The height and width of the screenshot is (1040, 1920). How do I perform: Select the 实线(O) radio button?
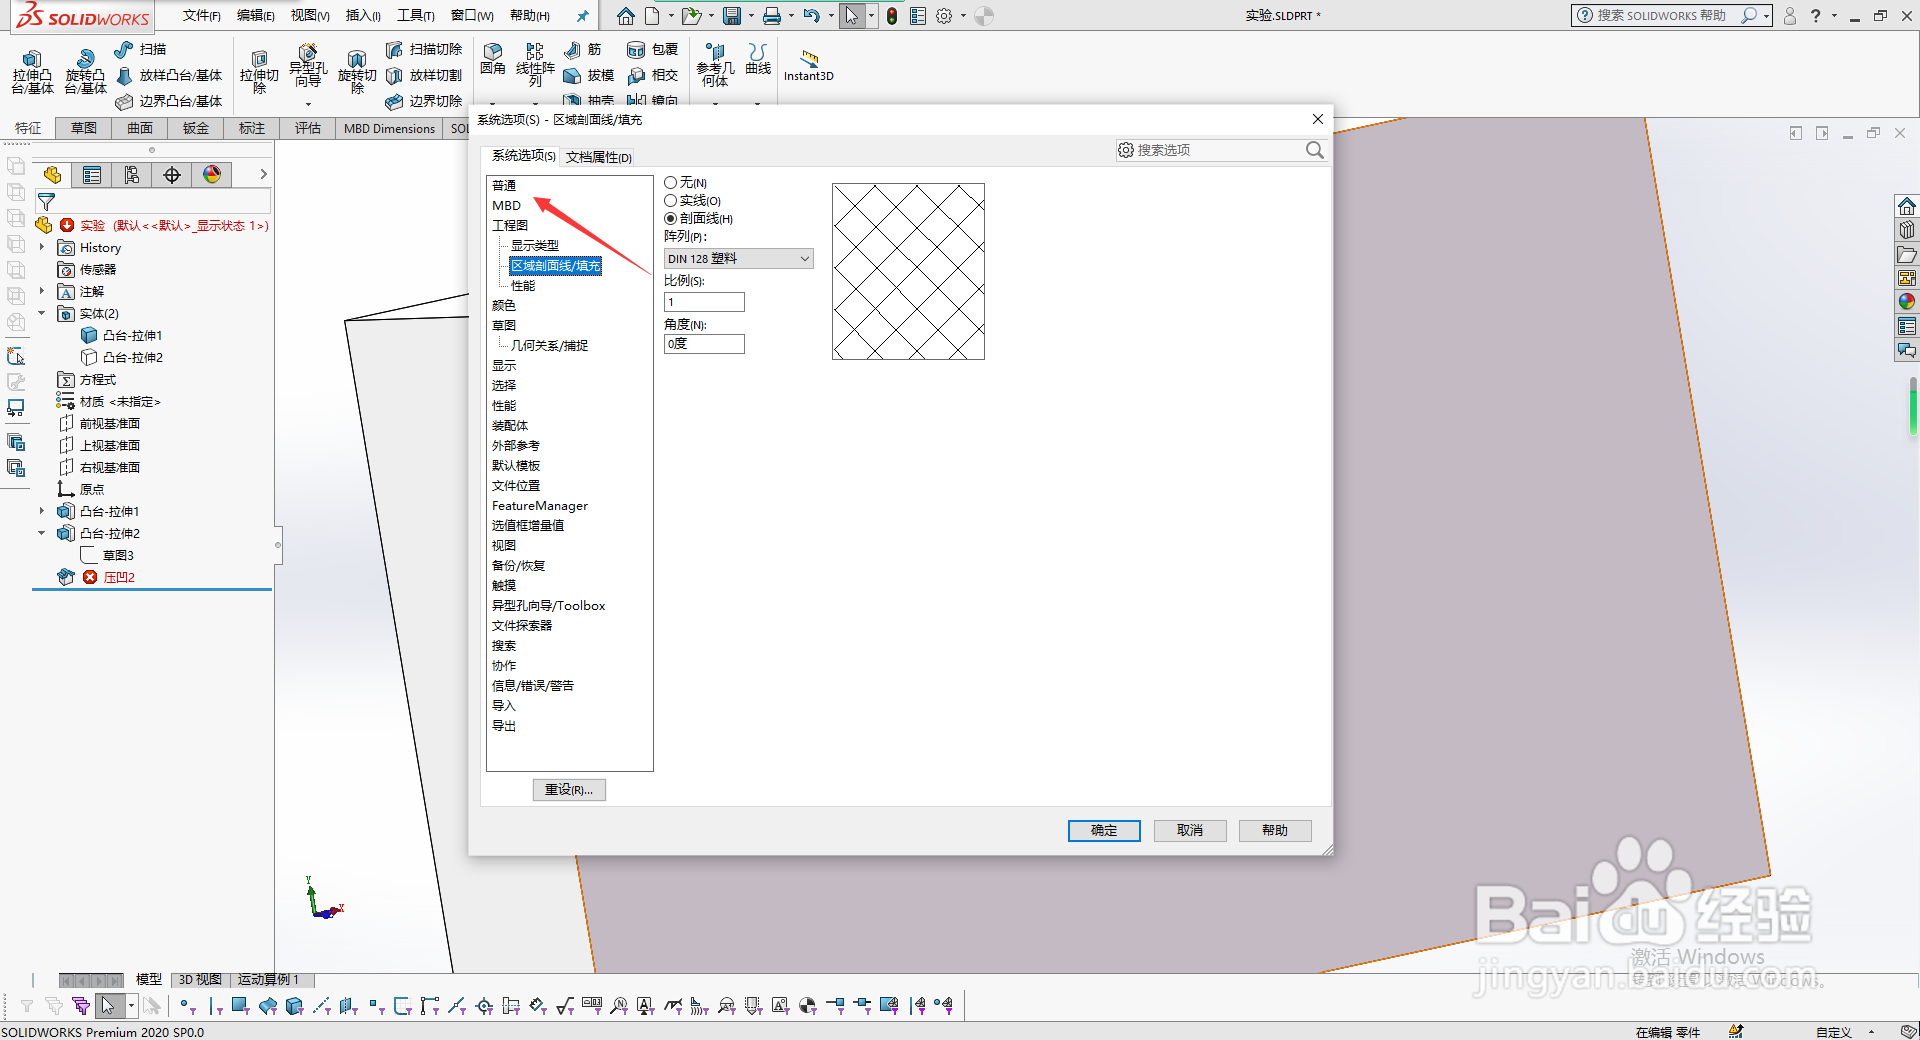pyautogui.click(x=670, y=200)
